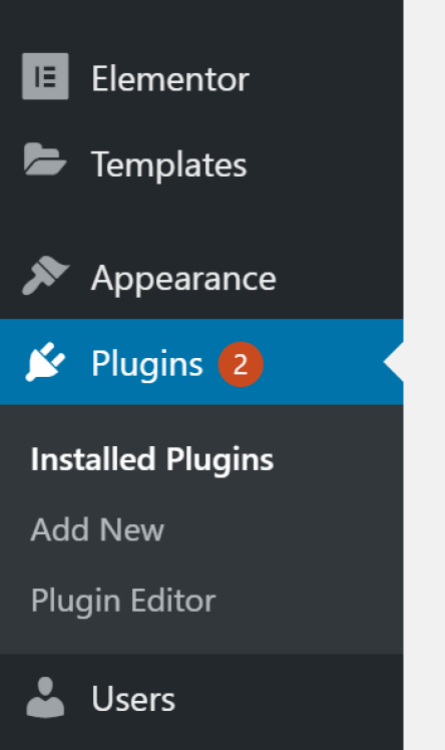The width and height of the screenshot is (445, 750).
Task: Click the white arrow pointer on Plugins row
Action: pyautogui.click(x=394, y=362)
